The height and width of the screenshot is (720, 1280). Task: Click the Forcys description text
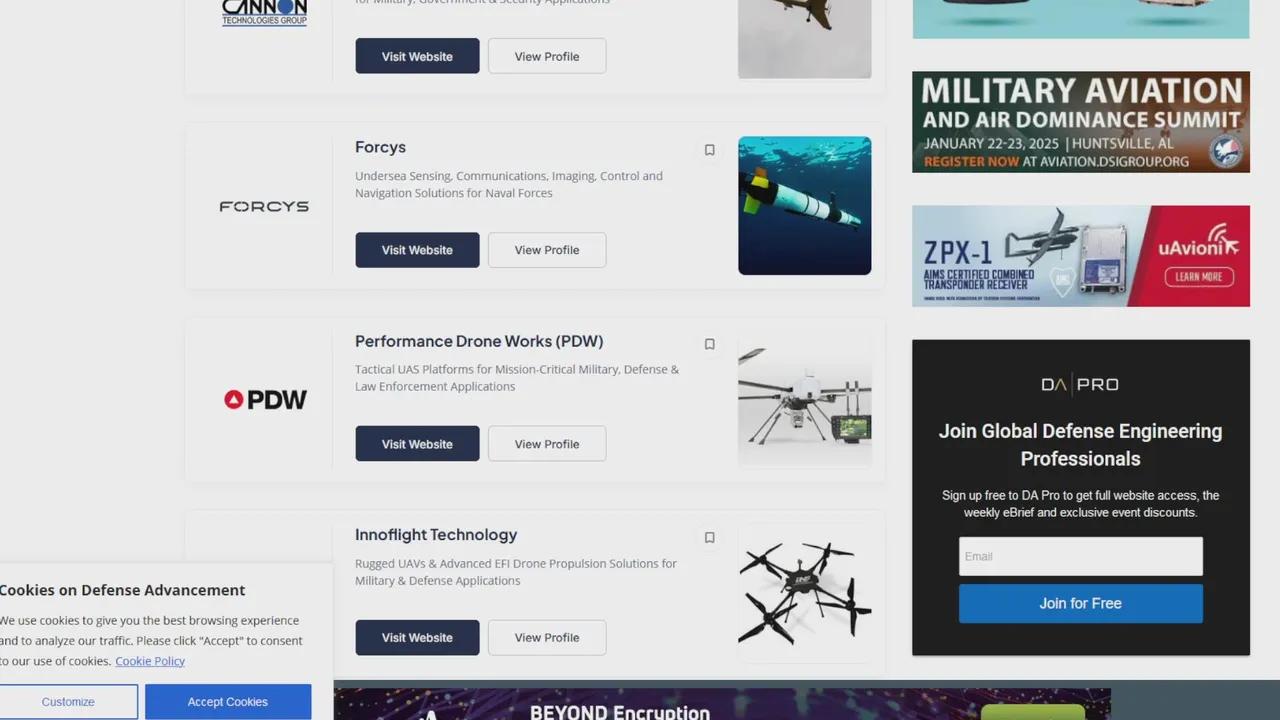click(509, 184)
